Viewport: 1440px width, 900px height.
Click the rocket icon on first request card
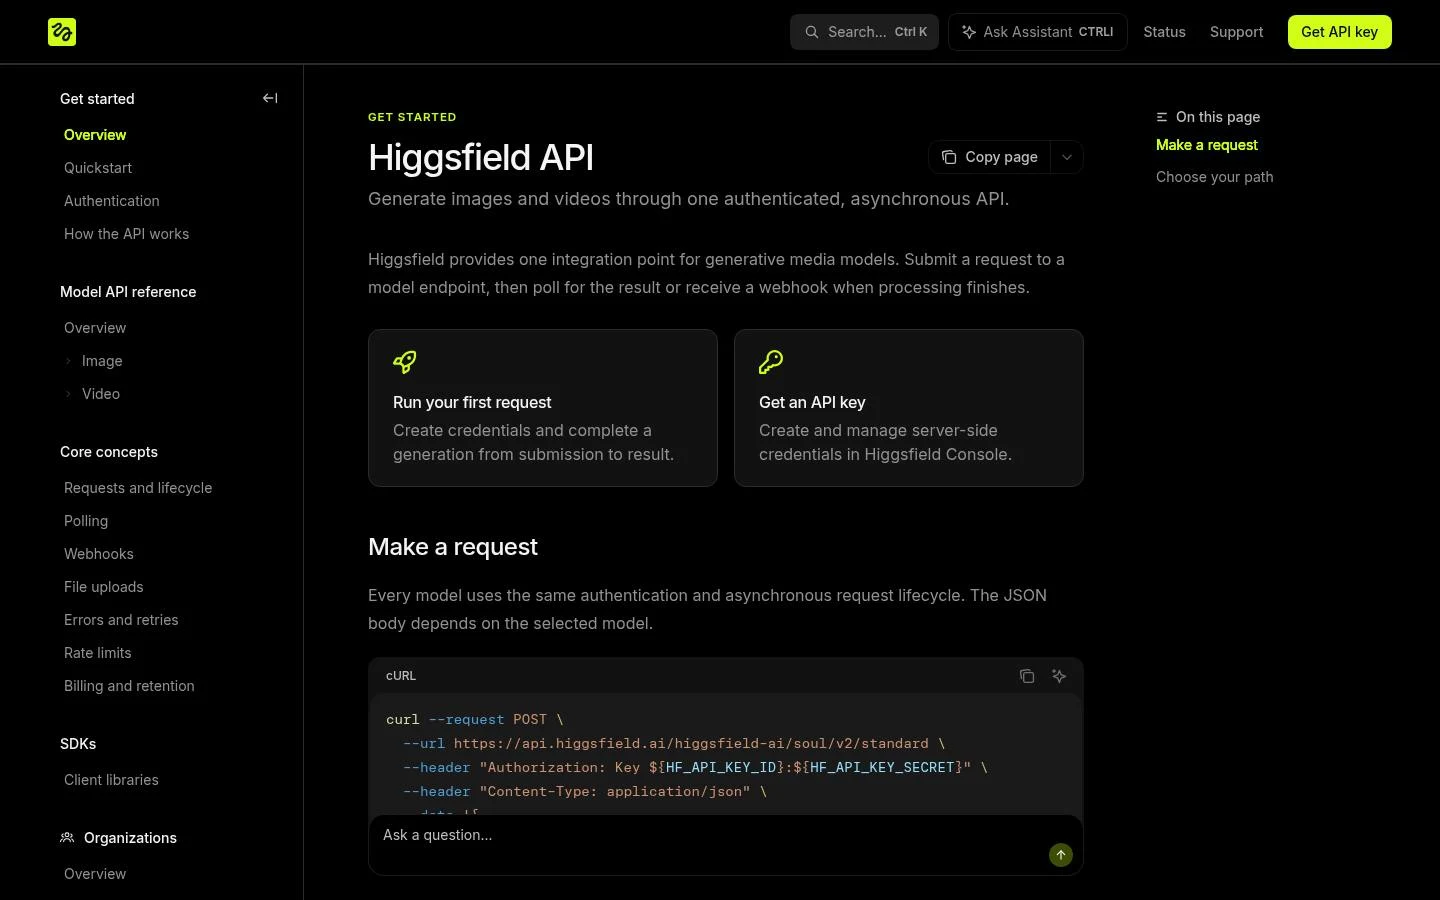pyautogui.click(x=405, y=362)
